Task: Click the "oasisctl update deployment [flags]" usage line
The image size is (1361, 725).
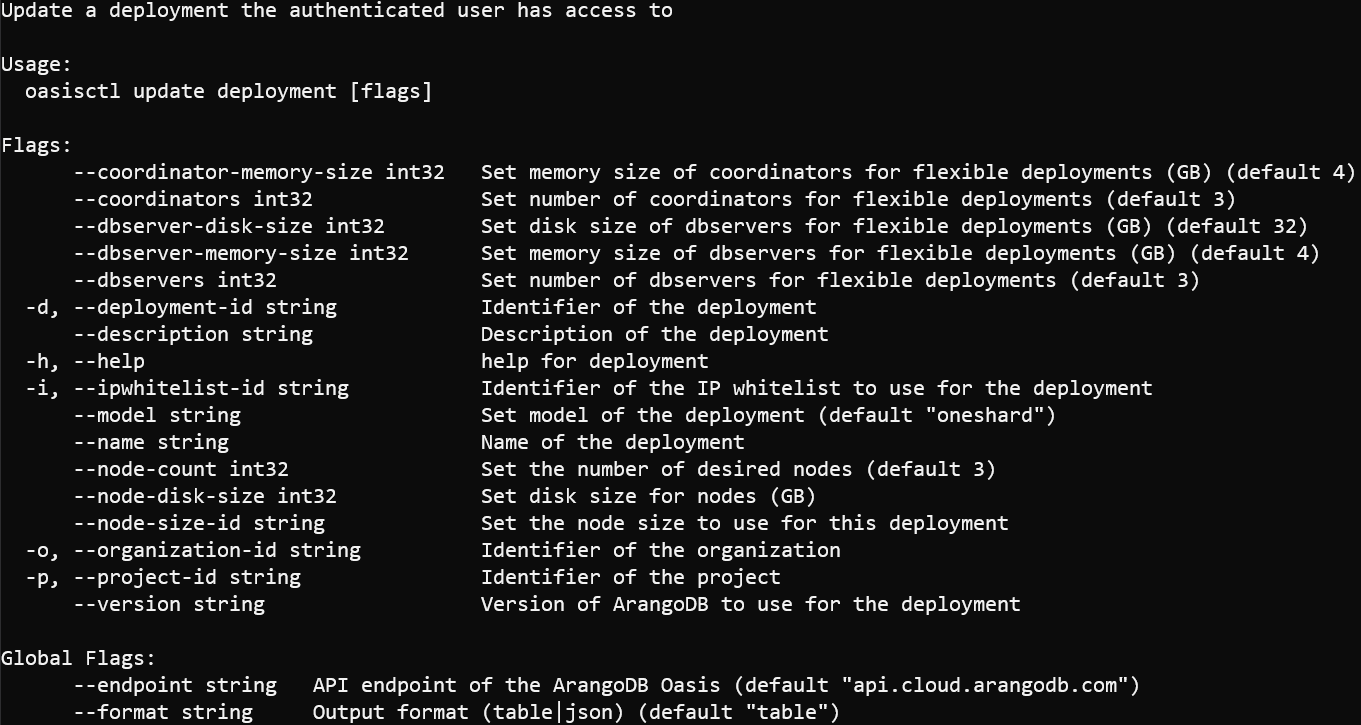Action: [228, 91]
